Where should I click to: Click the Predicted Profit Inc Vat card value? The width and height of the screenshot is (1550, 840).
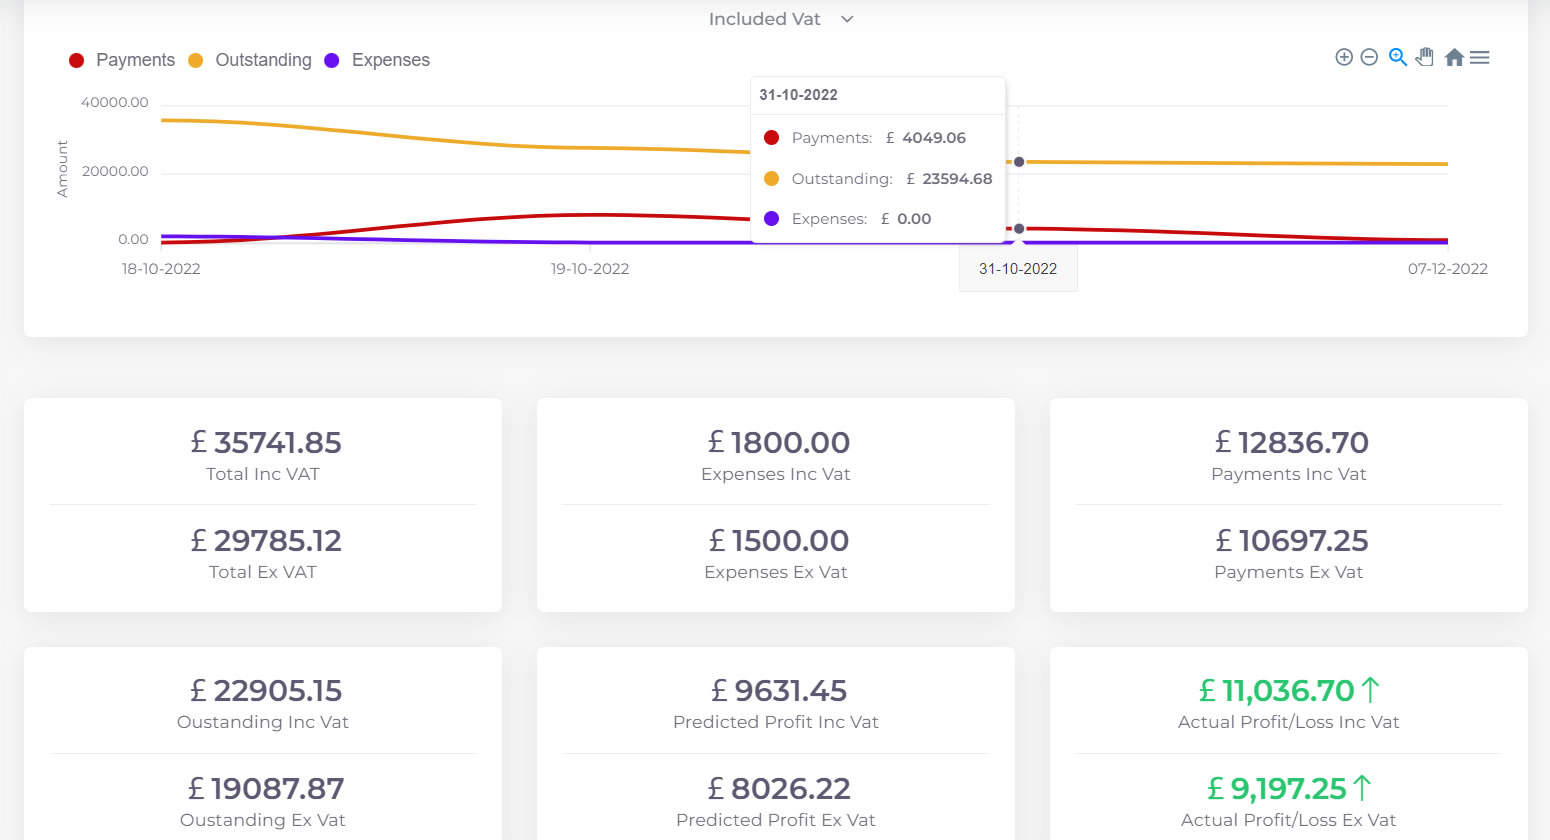click(x=777, y=690)
